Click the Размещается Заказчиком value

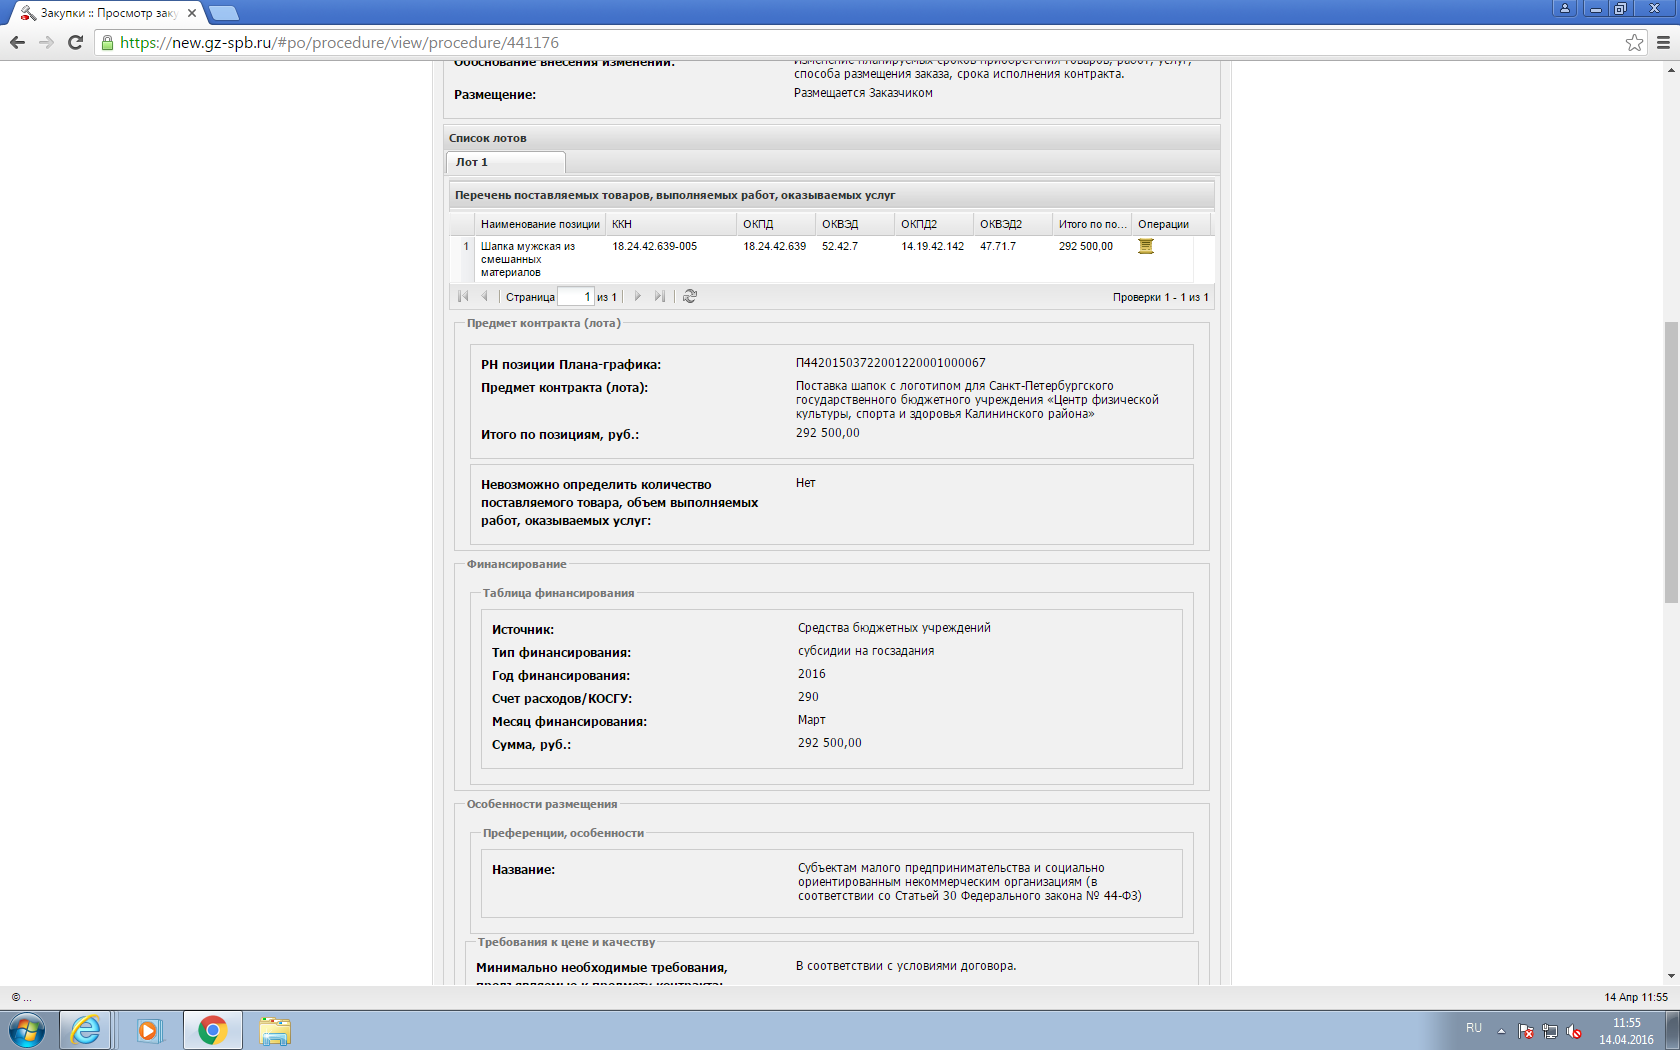863,93
